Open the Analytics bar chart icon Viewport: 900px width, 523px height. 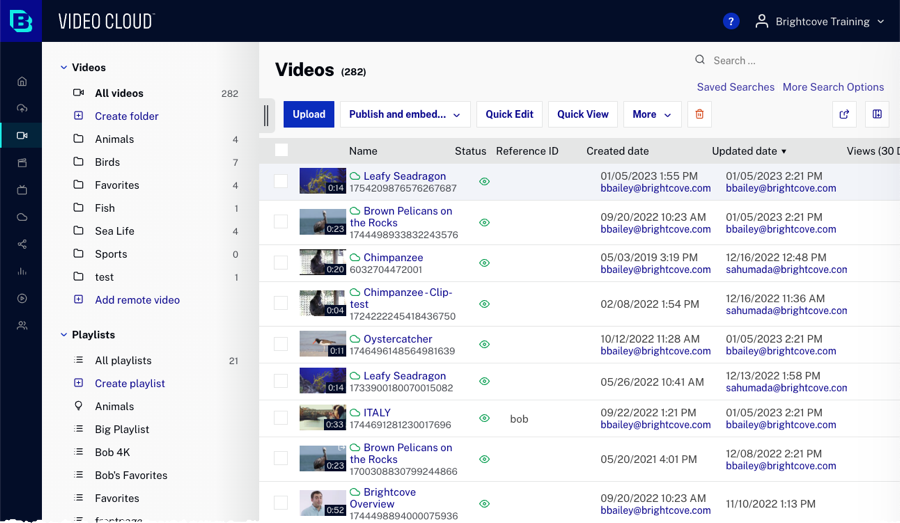pyautogui.click(x=22, y=271)
